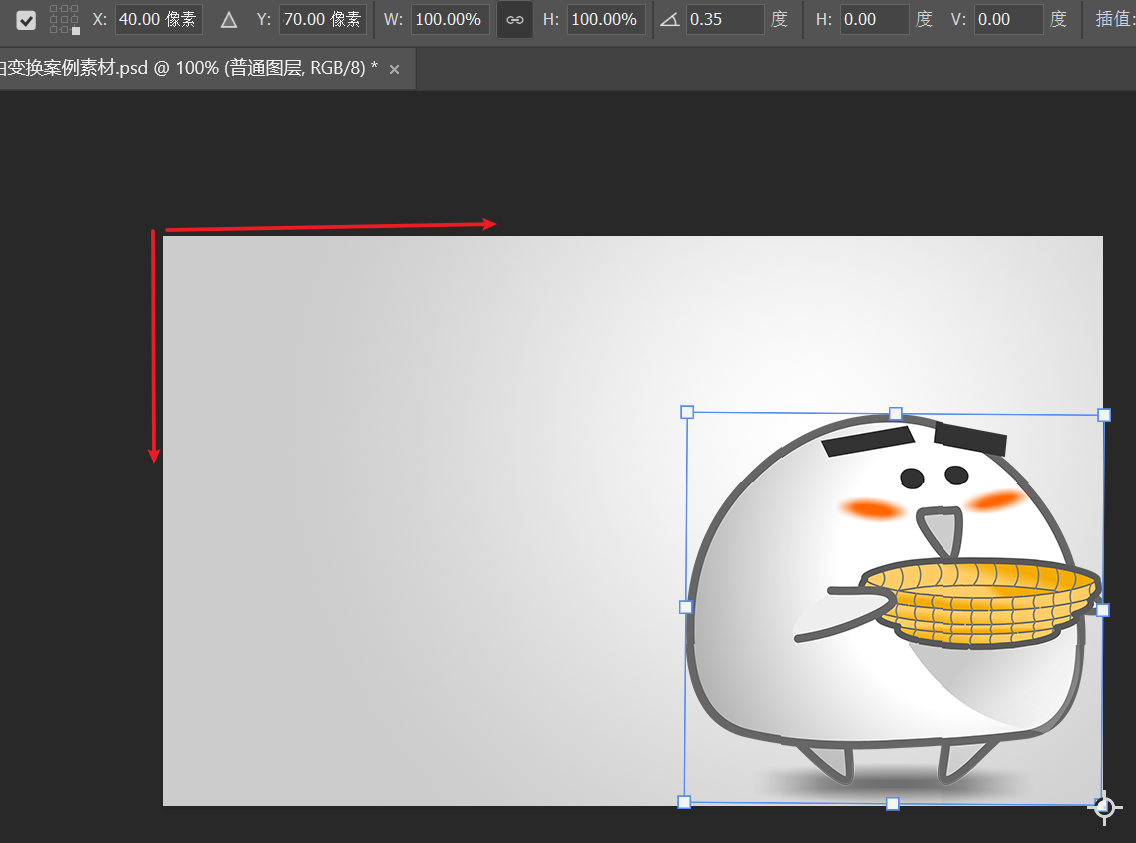Click the X position input showing 40.00
The width and height of the screenshot is (1136, 843).
tap(158, 19)
